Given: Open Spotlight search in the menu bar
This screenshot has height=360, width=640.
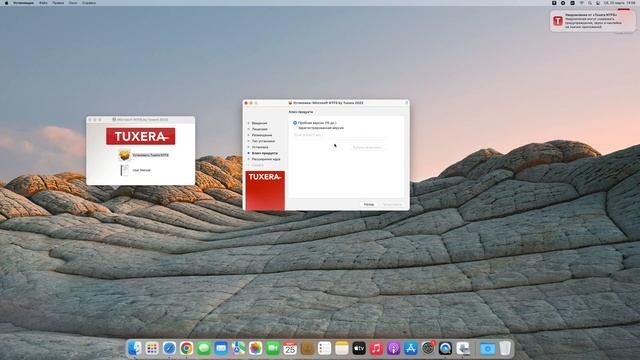Looking at the screenshot, I should pos(590,3).
